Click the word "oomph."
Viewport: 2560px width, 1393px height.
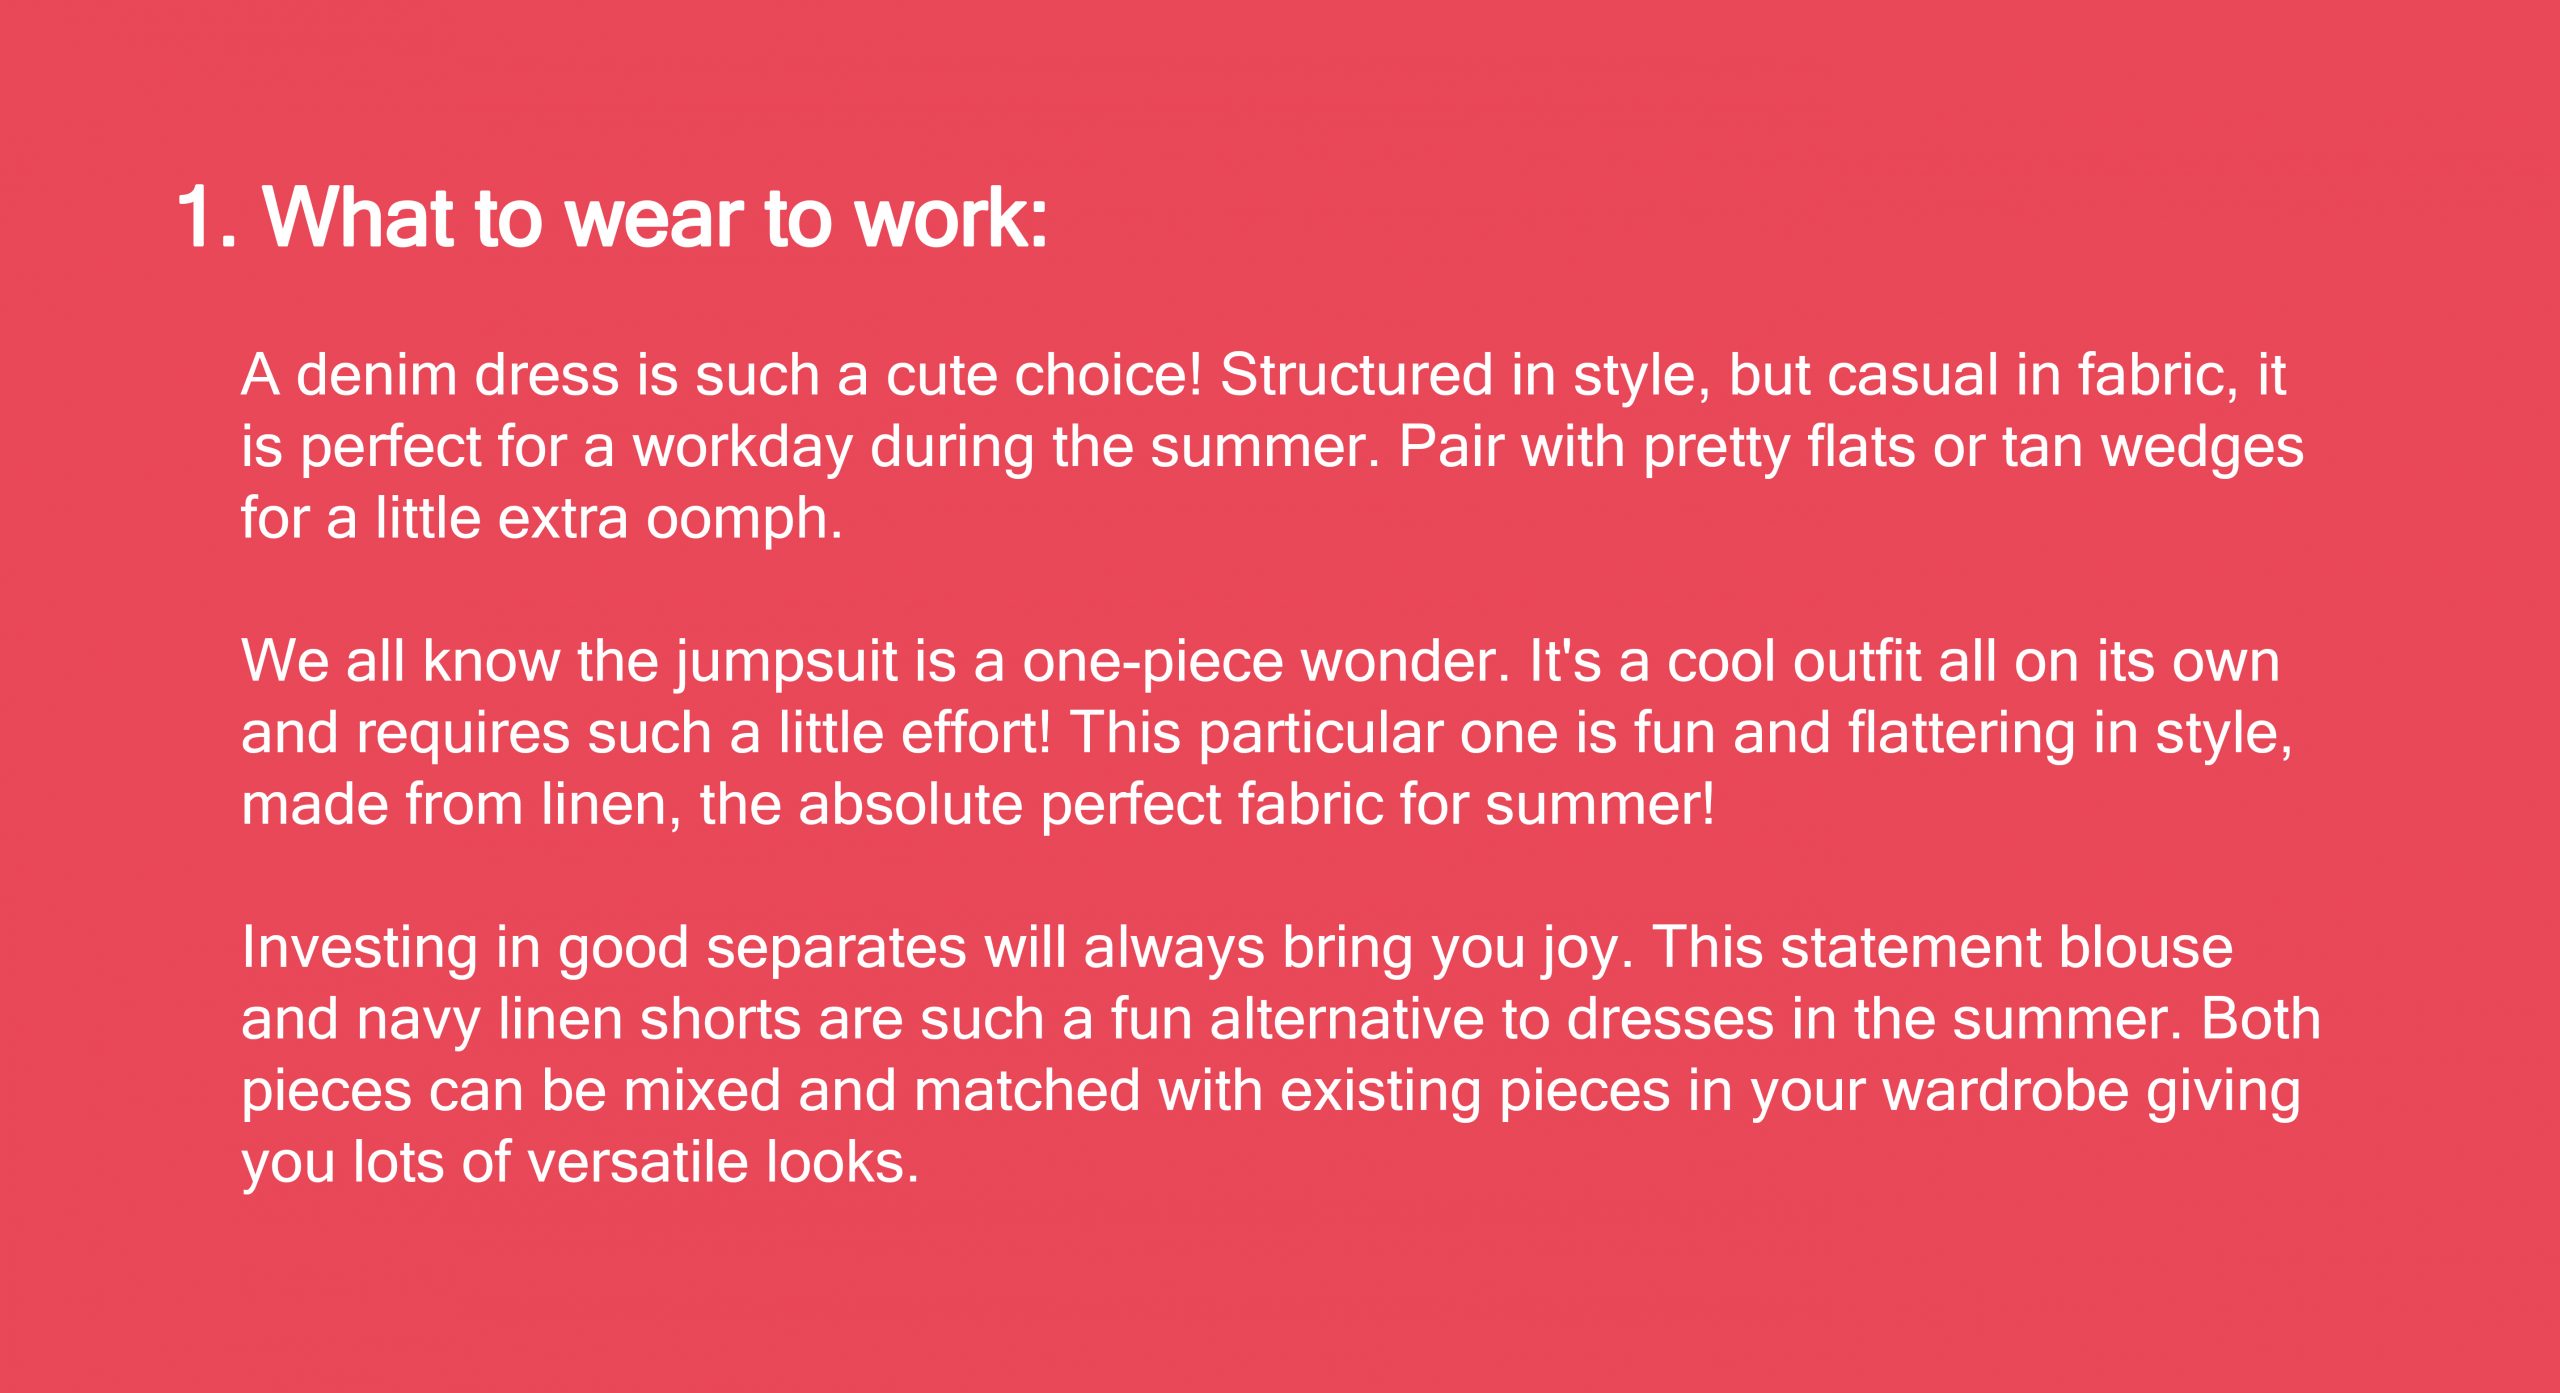coord(744,519)
